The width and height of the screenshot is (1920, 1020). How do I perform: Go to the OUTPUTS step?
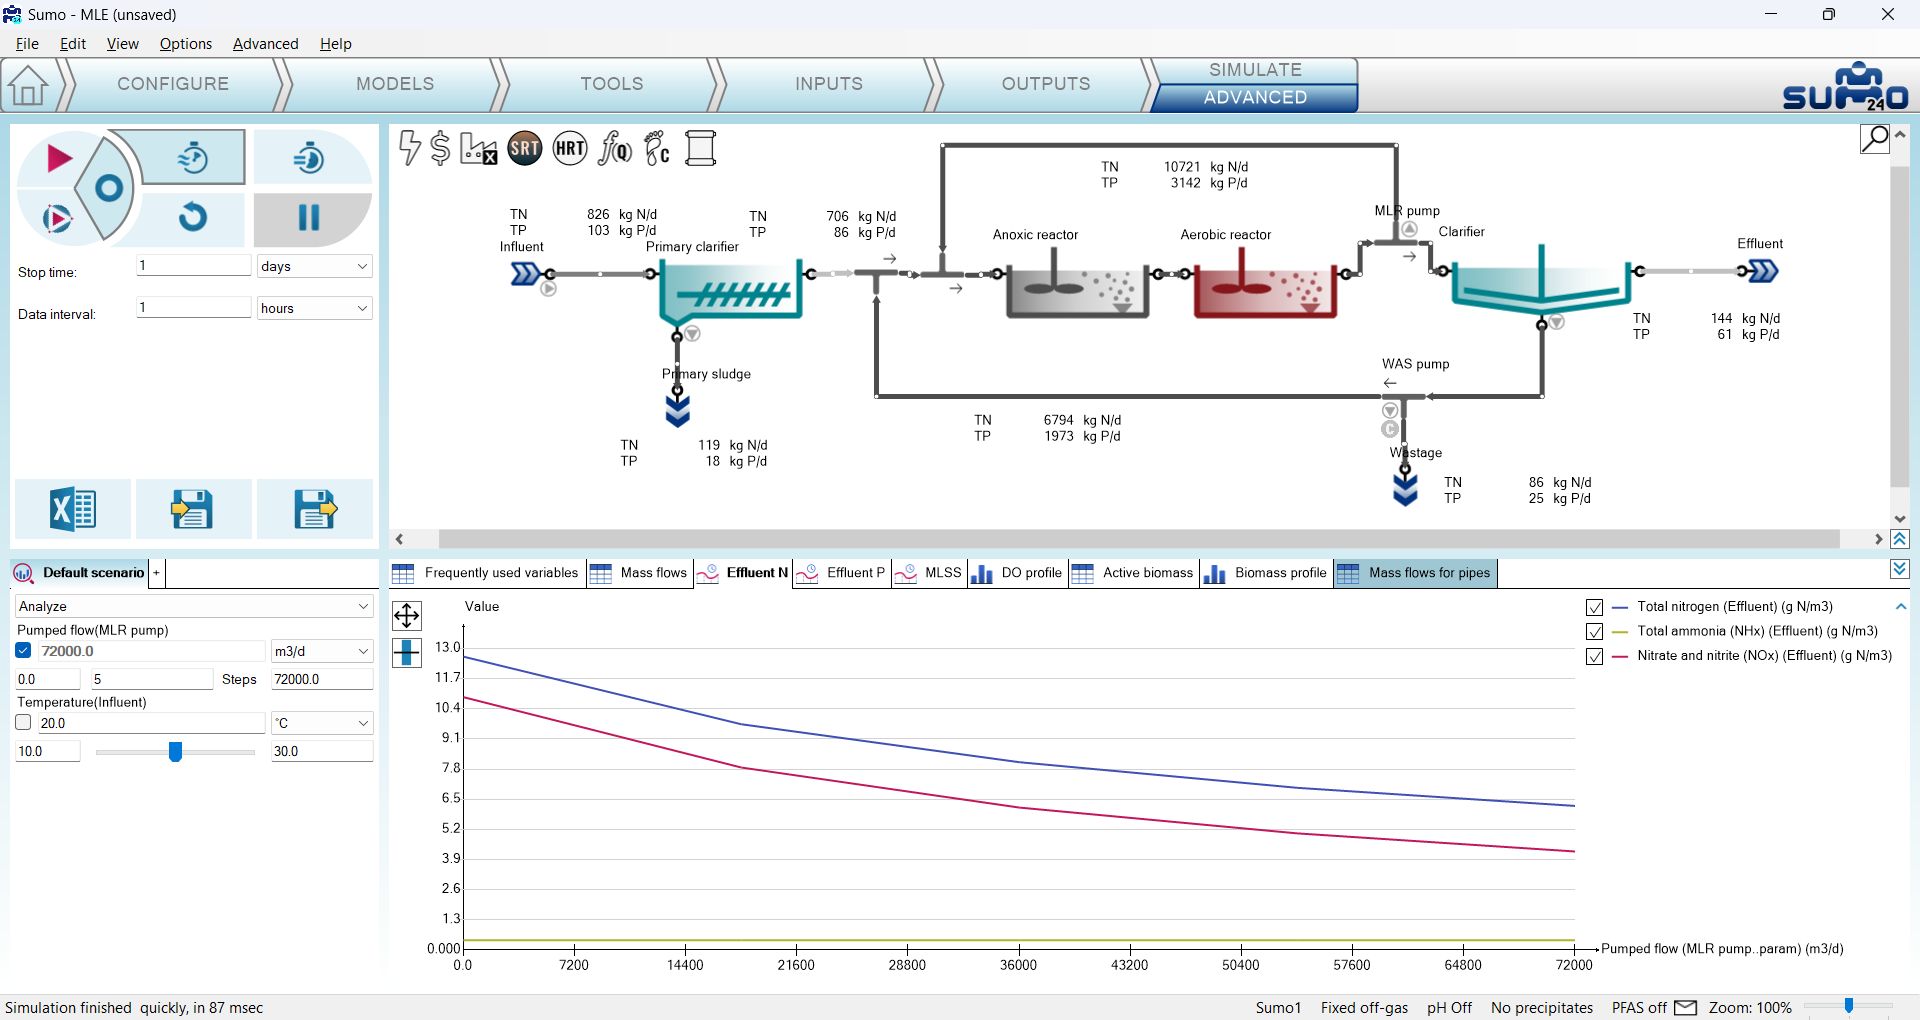1046,84
